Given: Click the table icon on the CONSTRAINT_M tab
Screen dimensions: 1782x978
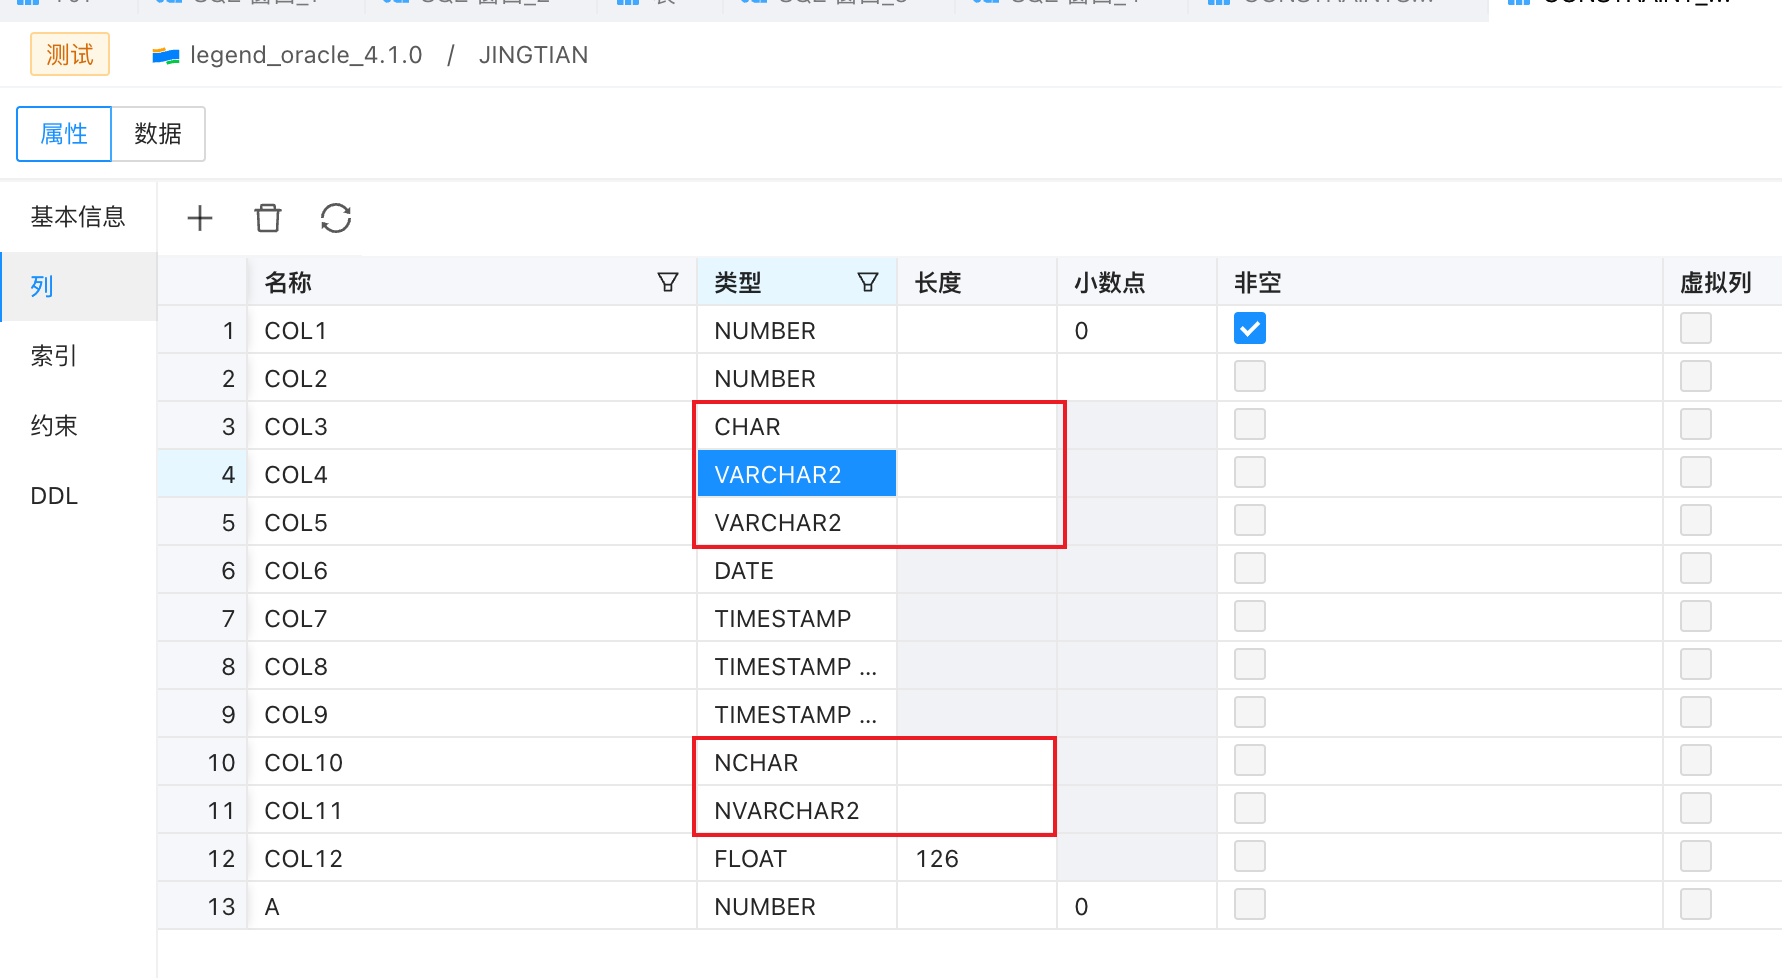Looking at the screenshot, I should point(1518,2).
